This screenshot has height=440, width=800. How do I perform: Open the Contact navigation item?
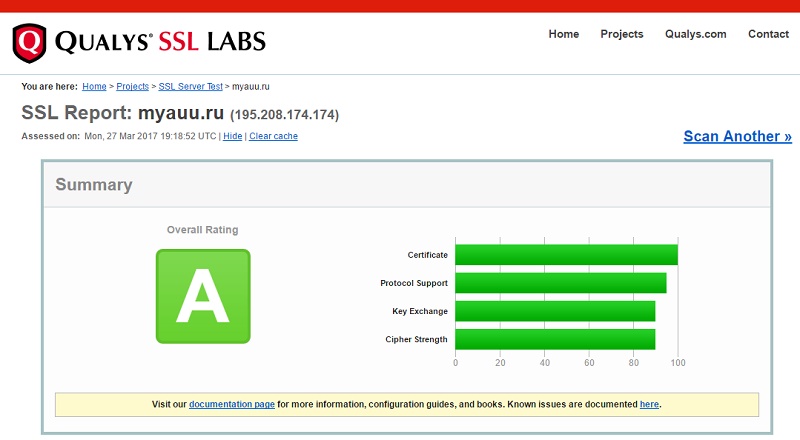pos(768,34)
